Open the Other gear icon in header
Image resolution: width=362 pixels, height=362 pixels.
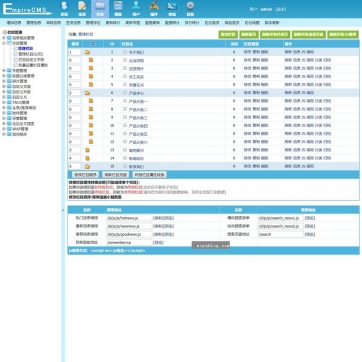tap(190, 9)
